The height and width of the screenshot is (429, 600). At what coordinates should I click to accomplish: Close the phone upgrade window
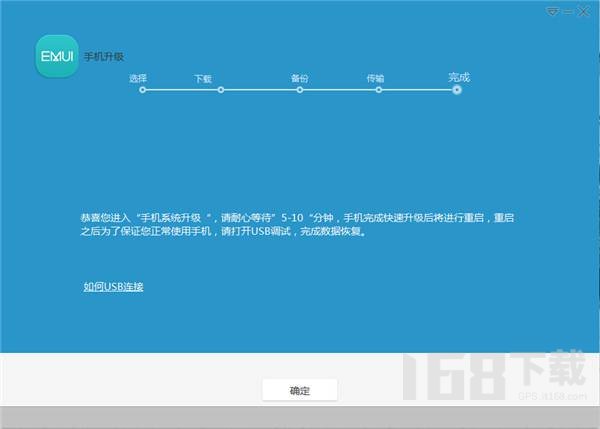(x=583, y=11)
